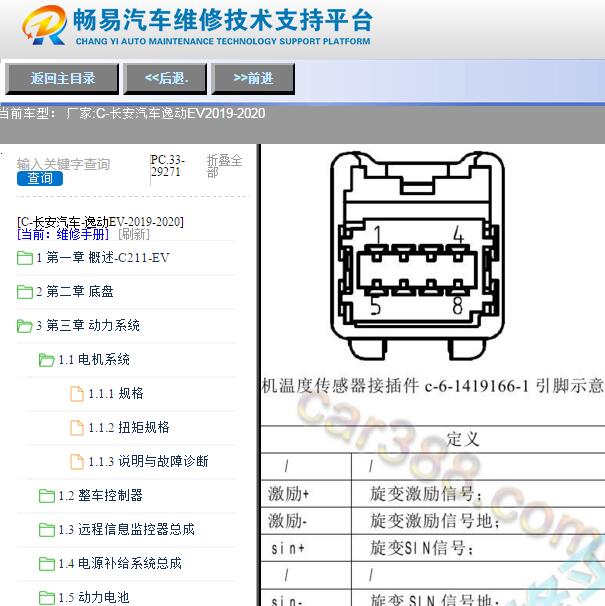Collapse all via 折叠全部 link

coord(224,166)
